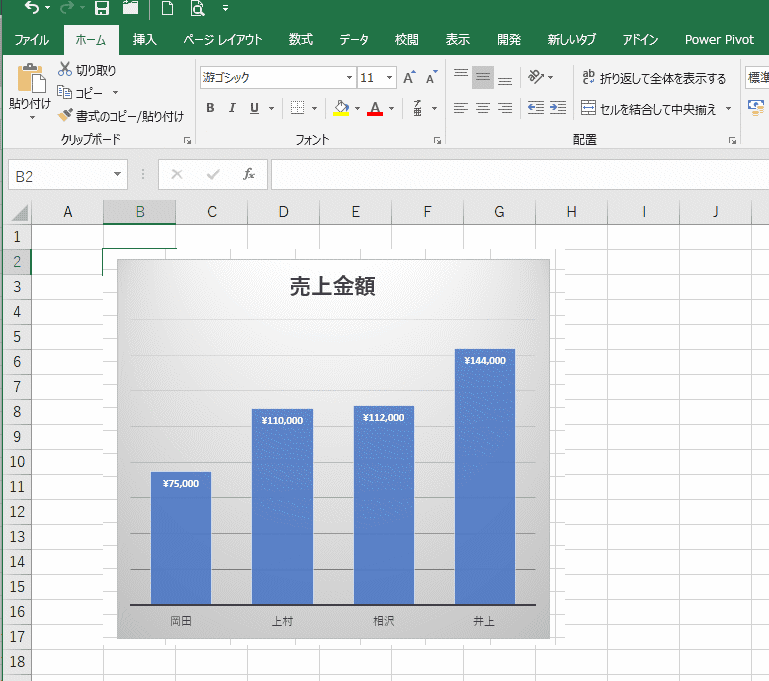Switch to the Power Pivot tab
769x681 pixels.
click(719, 40)
